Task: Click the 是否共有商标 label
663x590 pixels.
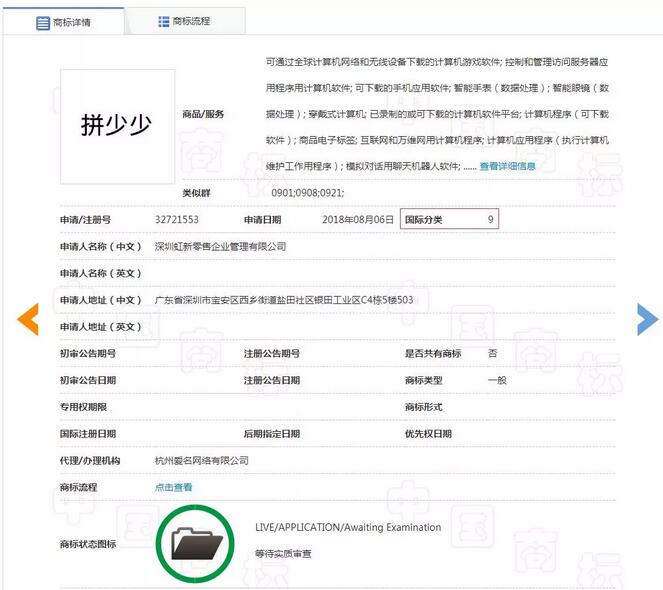Action: [x=433, y=354]
